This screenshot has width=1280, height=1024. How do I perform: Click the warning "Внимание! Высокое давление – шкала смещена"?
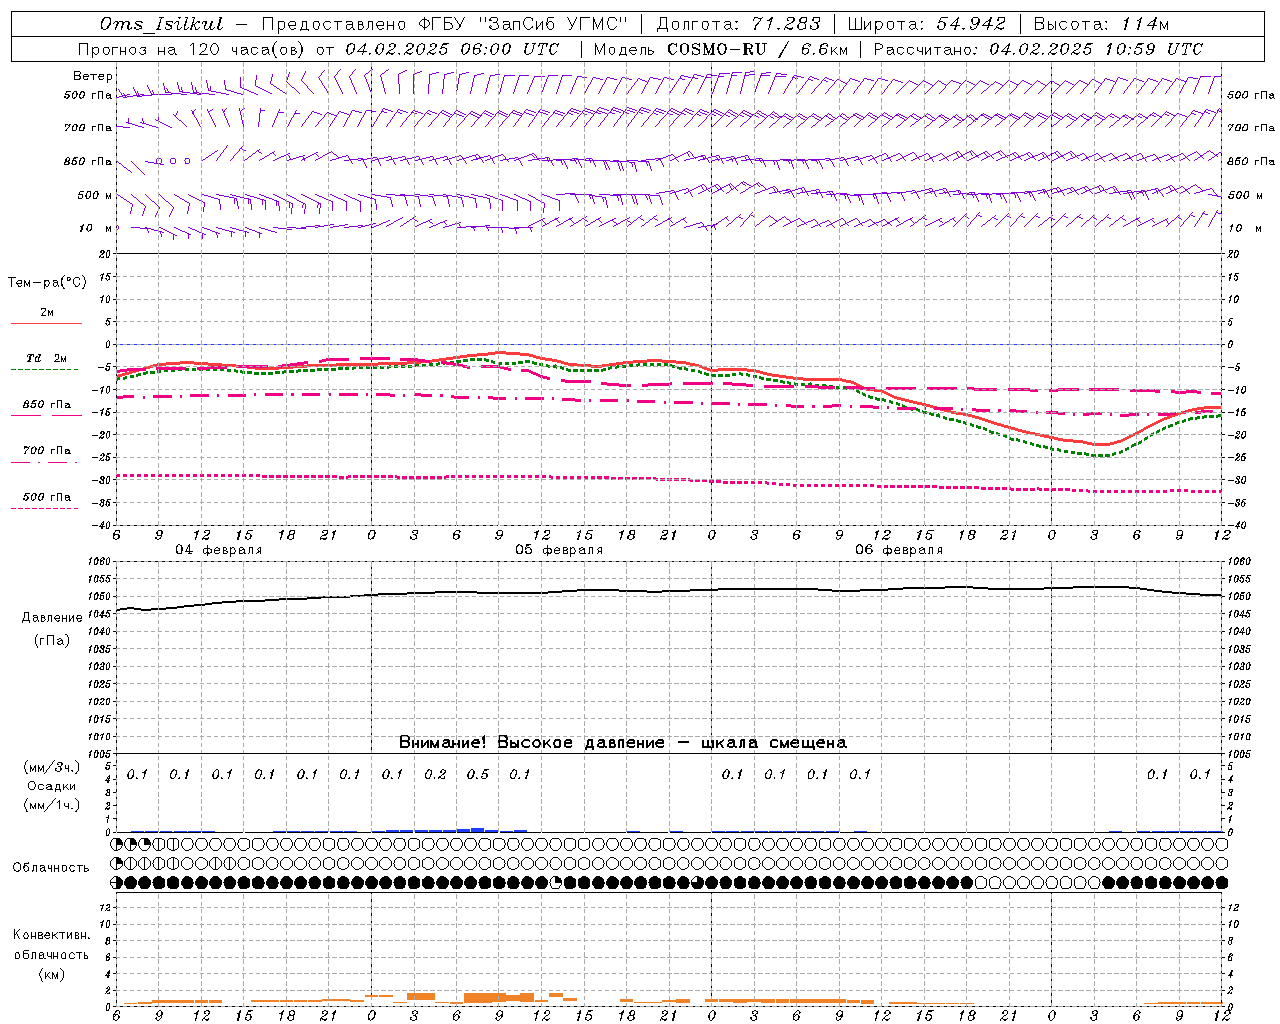tap(623, 743)
